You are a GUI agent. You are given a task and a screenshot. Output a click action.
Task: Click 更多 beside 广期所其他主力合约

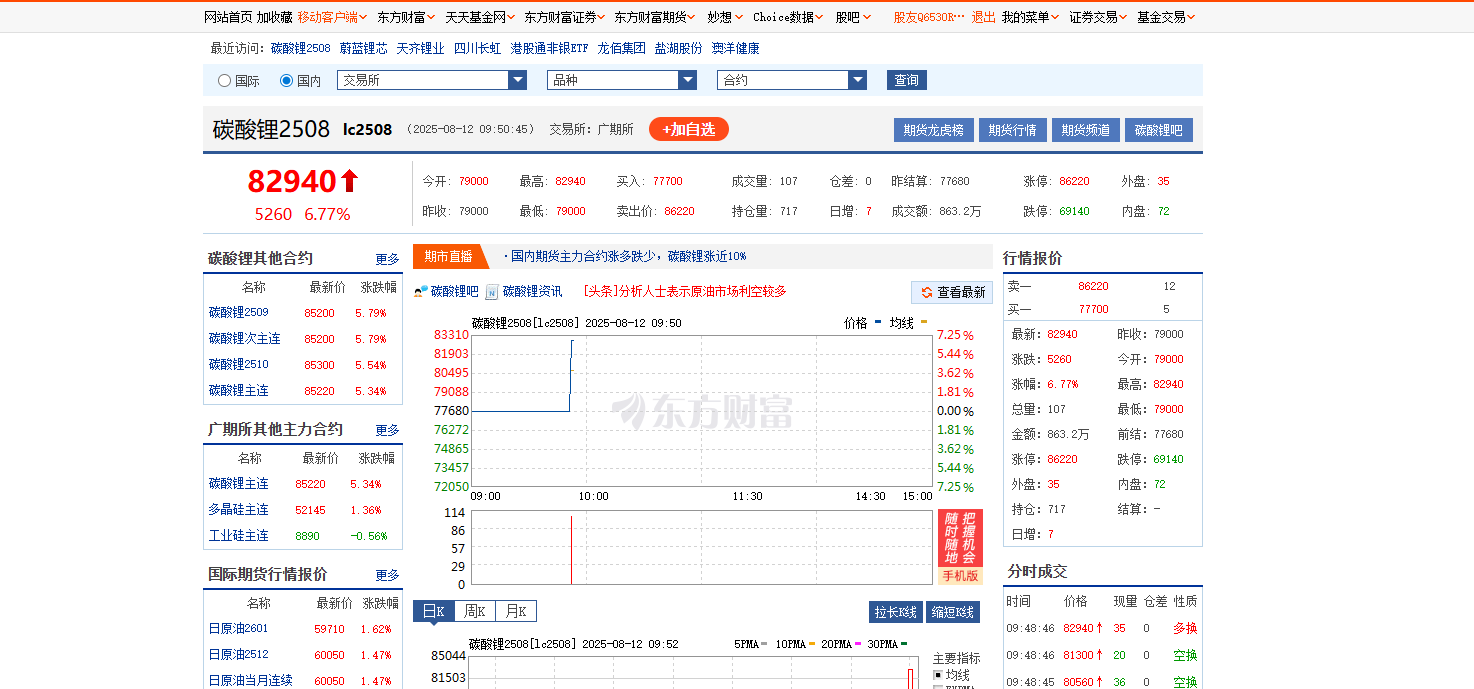387,430
